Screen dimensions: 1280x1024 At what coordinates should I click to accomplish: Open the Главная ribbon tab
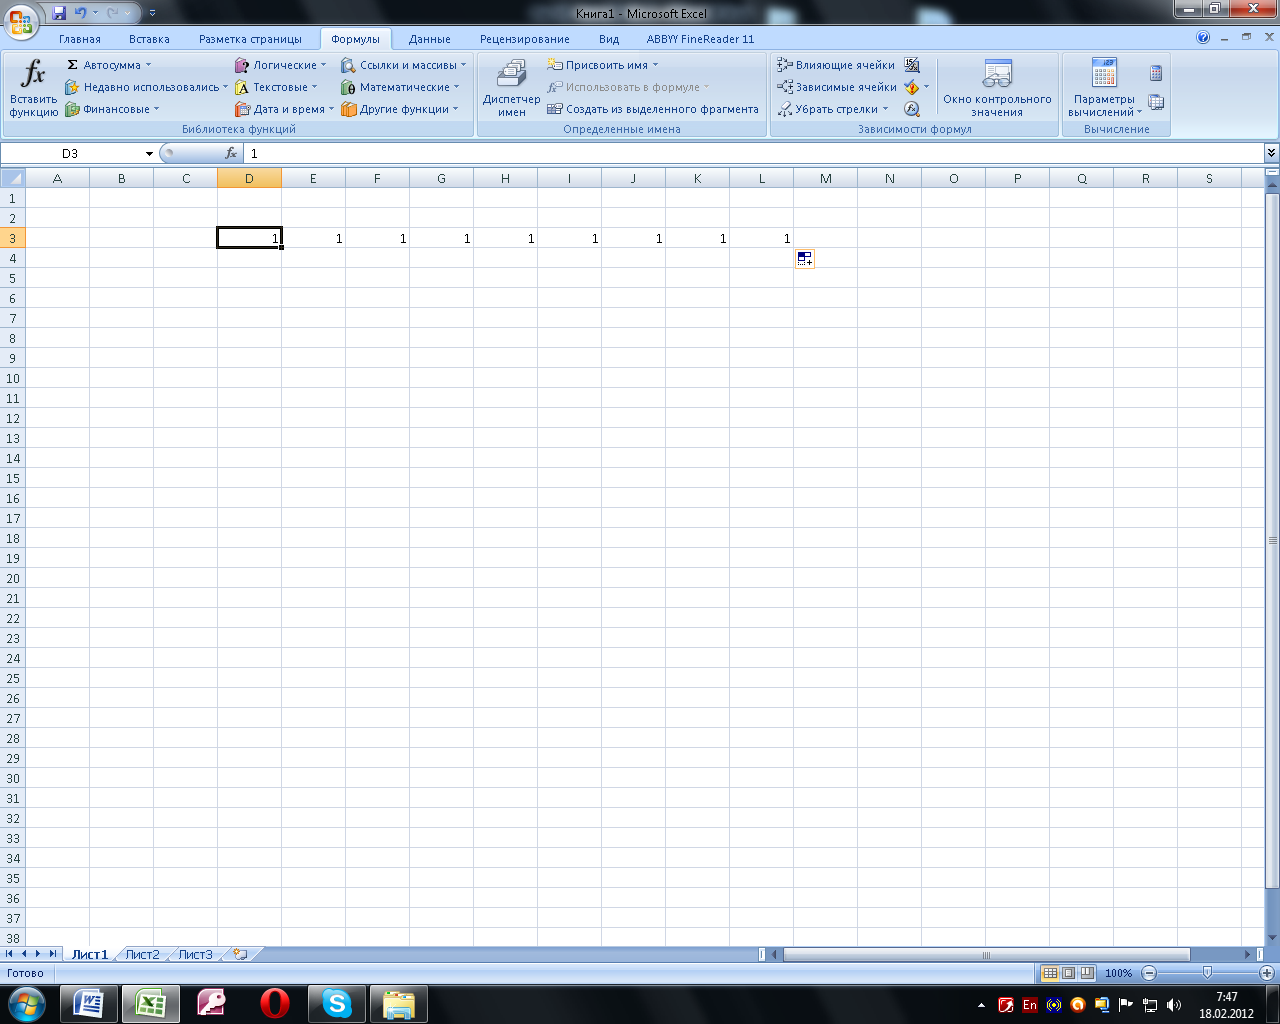[x=80, y=39]
